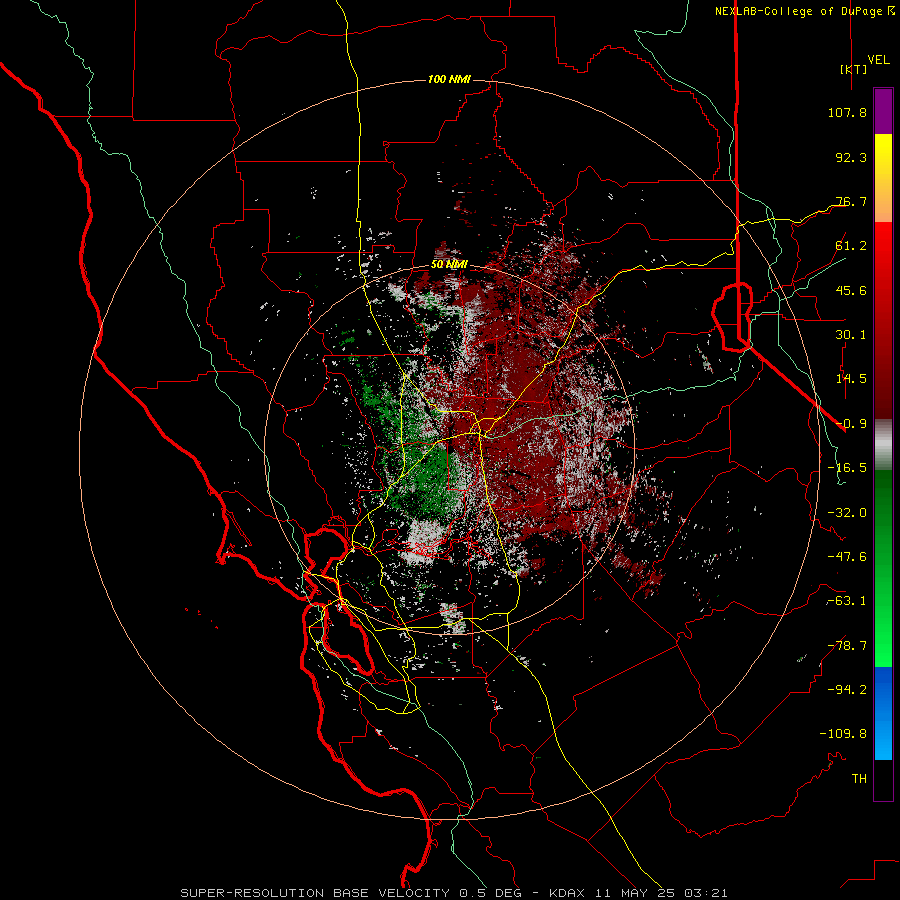Click the 14.5 velocity scale value
The image size is (900, 900).
coord(851,379)
